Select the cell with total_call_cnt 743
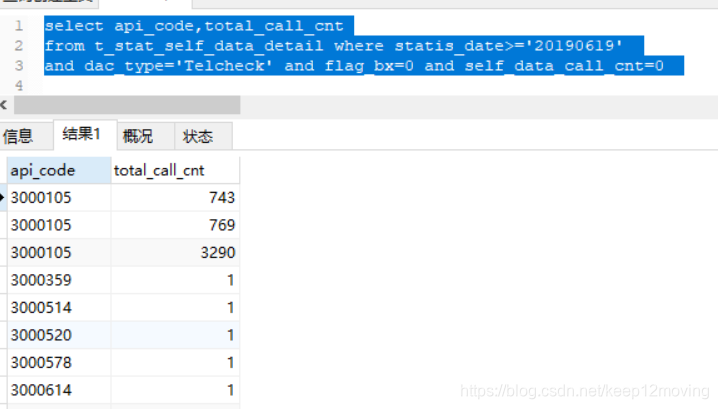This screenshot has height=409, width=718. tap(175, 198)
